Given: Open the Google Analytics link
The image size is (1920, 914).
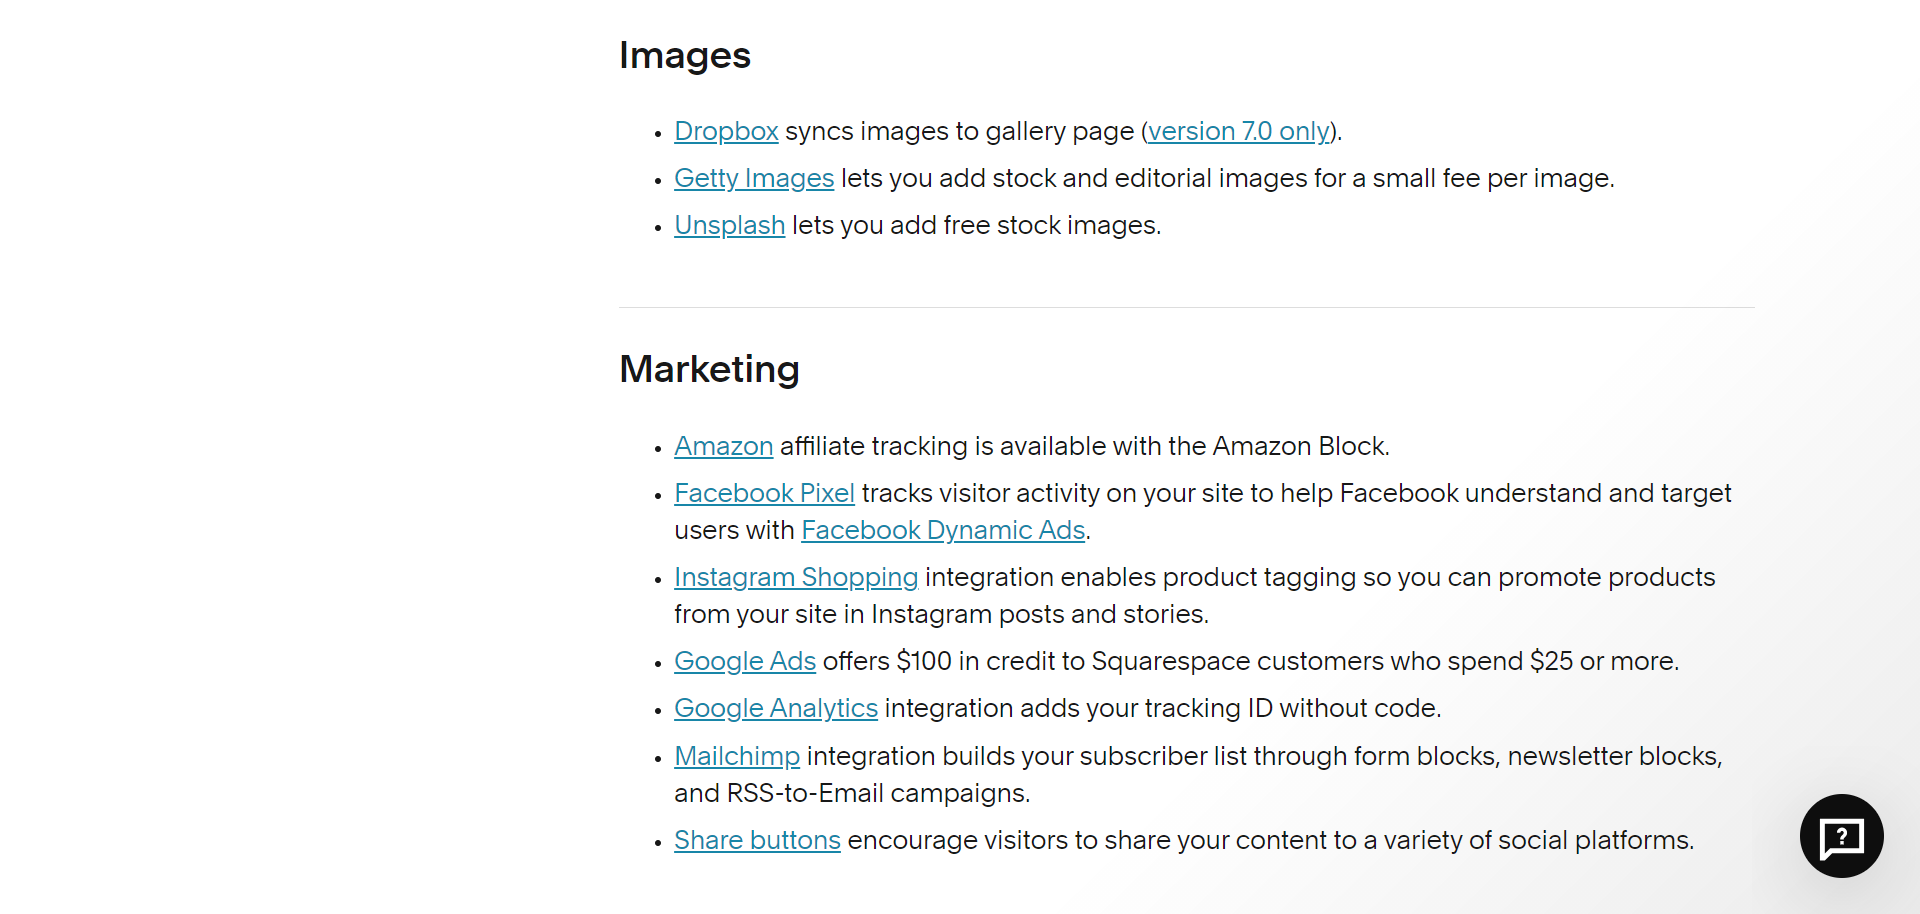Looking at the screenshot, I should pyautogui.click(x=776, y=708).
